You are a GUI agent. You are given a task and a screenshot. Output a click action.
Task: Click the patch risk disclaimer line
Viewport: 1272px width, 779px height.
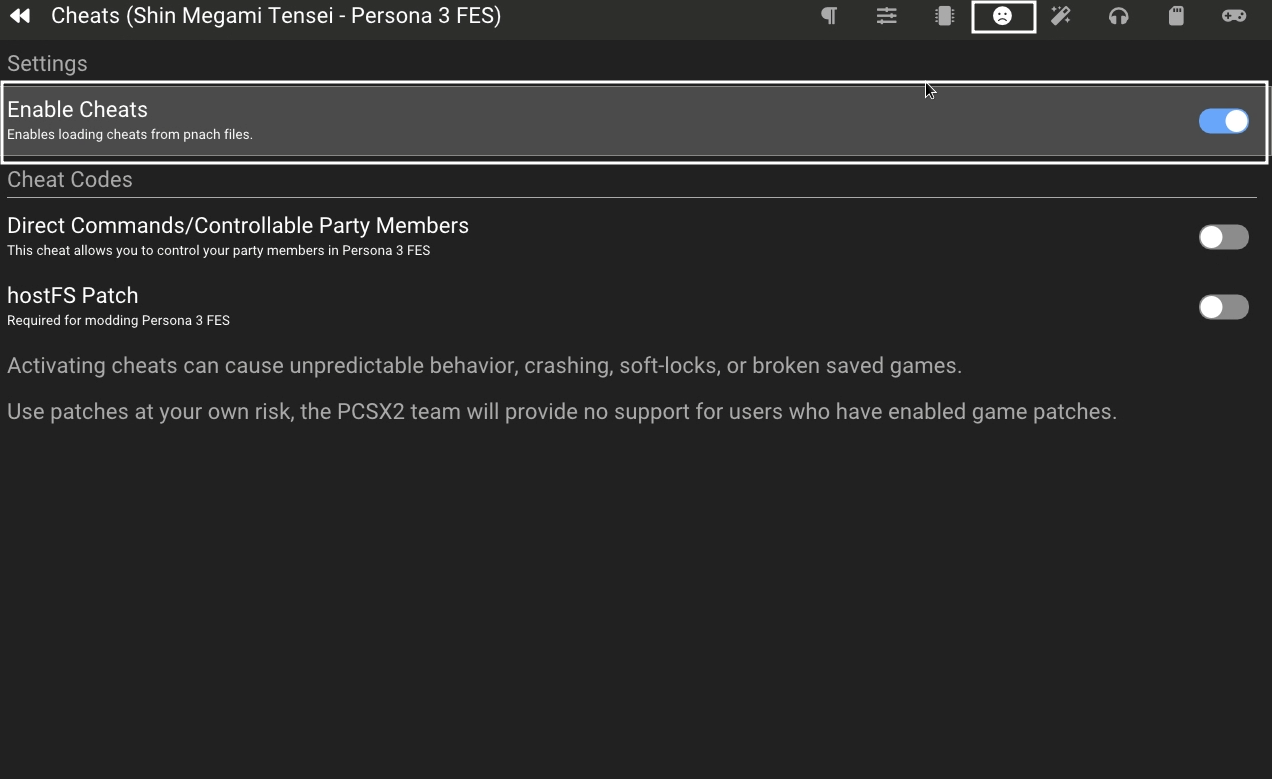click(x=562, y=411)
